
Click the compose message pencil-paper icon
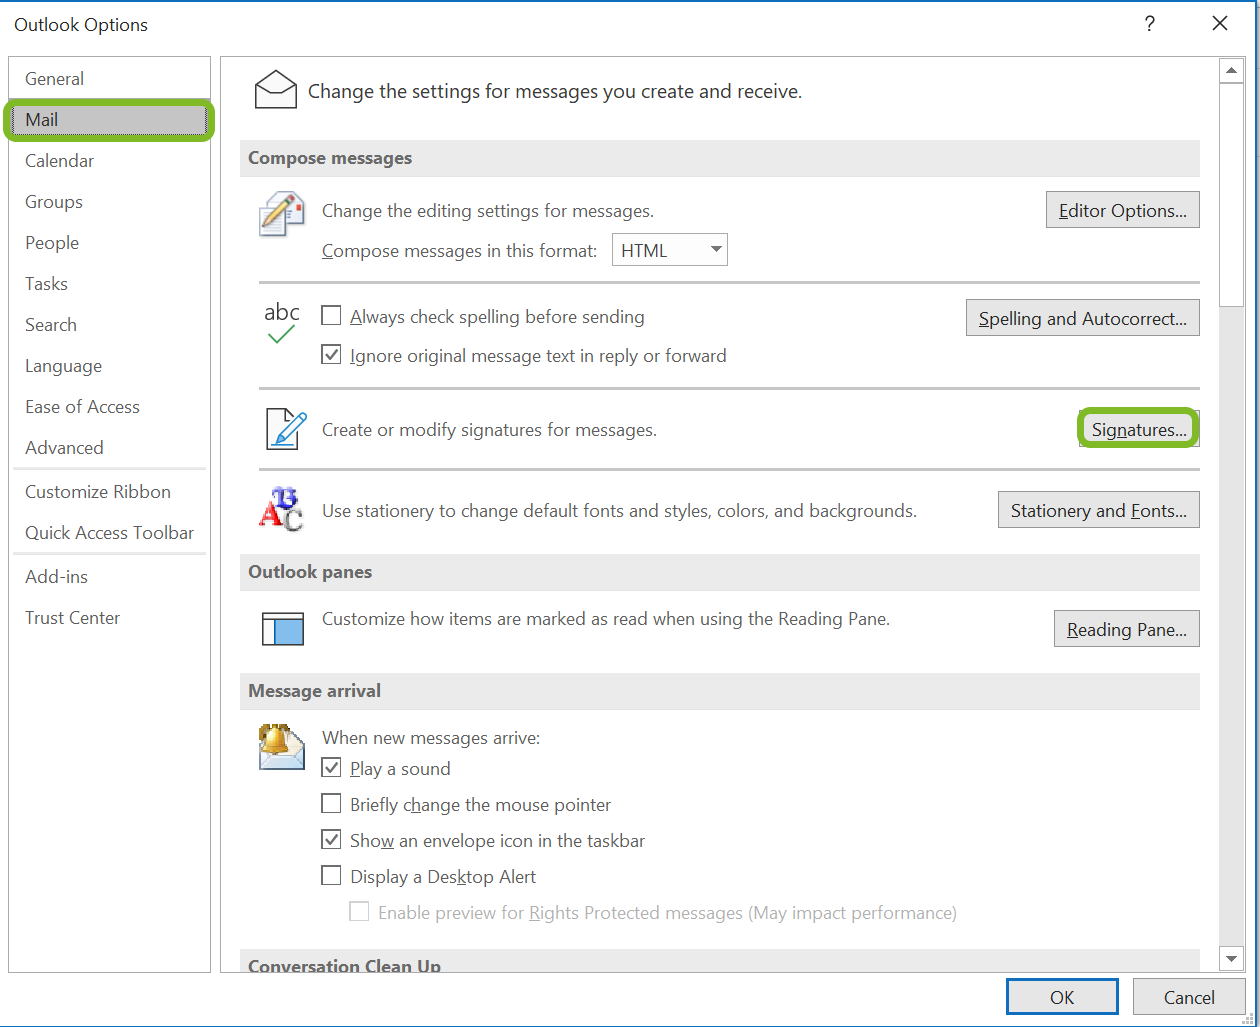coord(281,214)
